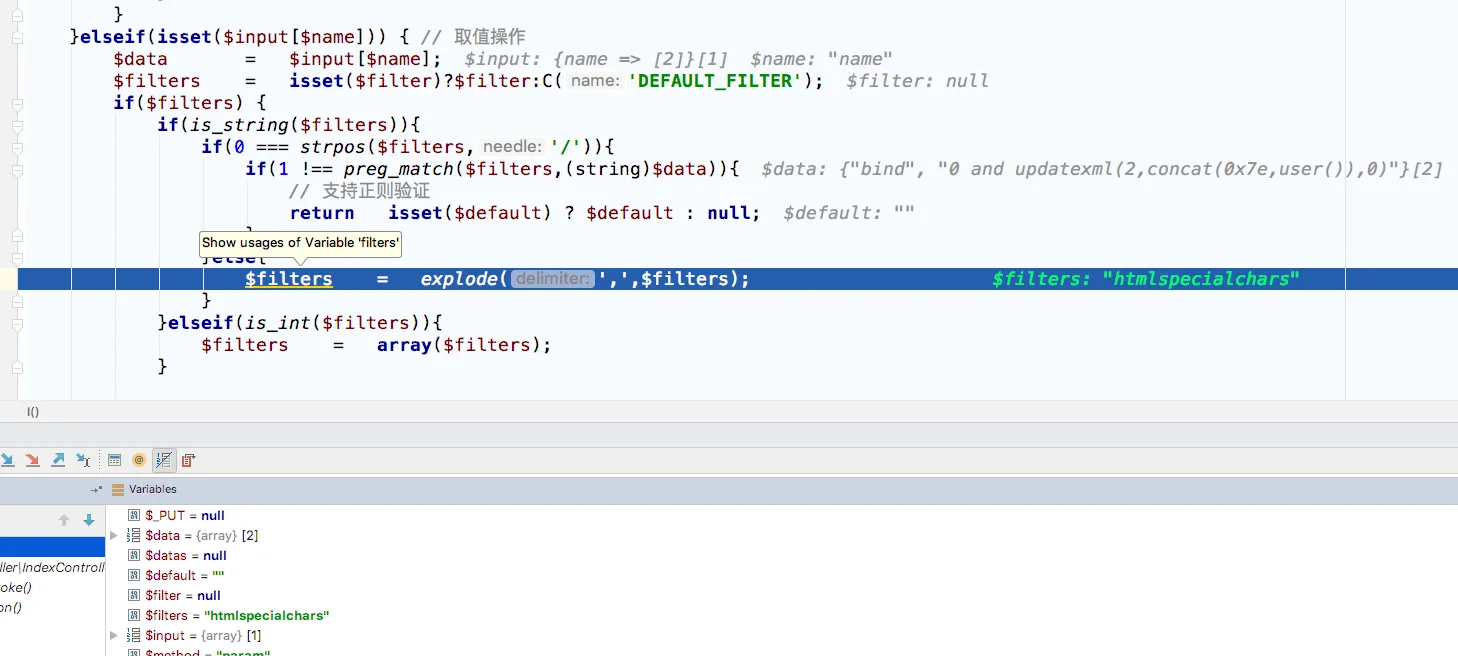
Task: Collapse the elseif isset code block fold marker
Action: [17, 37]
